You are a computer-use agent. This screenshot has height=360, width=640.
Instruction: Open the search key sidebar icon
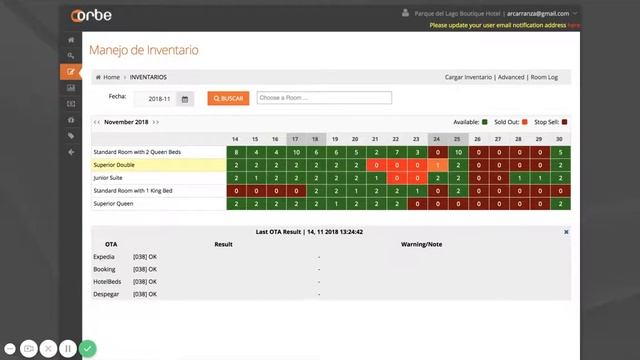(71, 56)
